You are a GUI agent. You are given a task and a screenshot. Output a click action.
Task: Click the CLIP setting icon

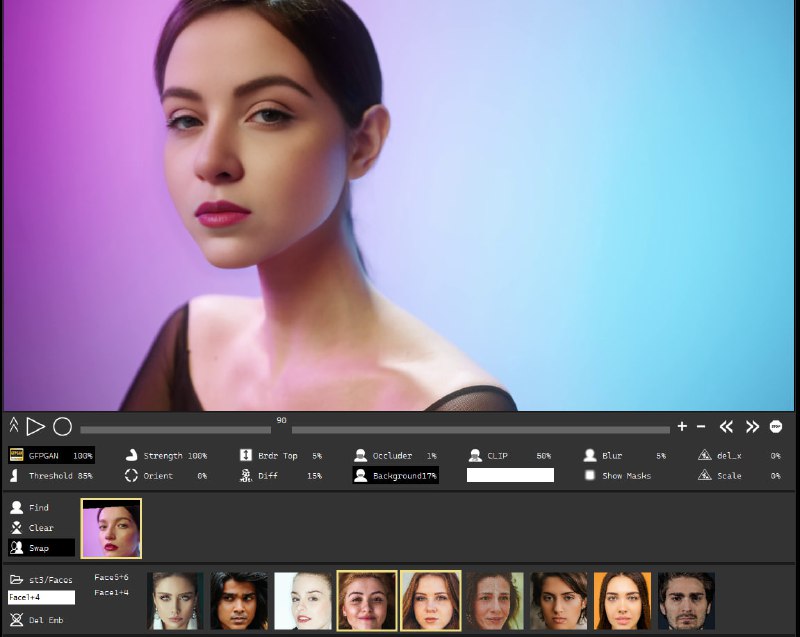point(475,455)
